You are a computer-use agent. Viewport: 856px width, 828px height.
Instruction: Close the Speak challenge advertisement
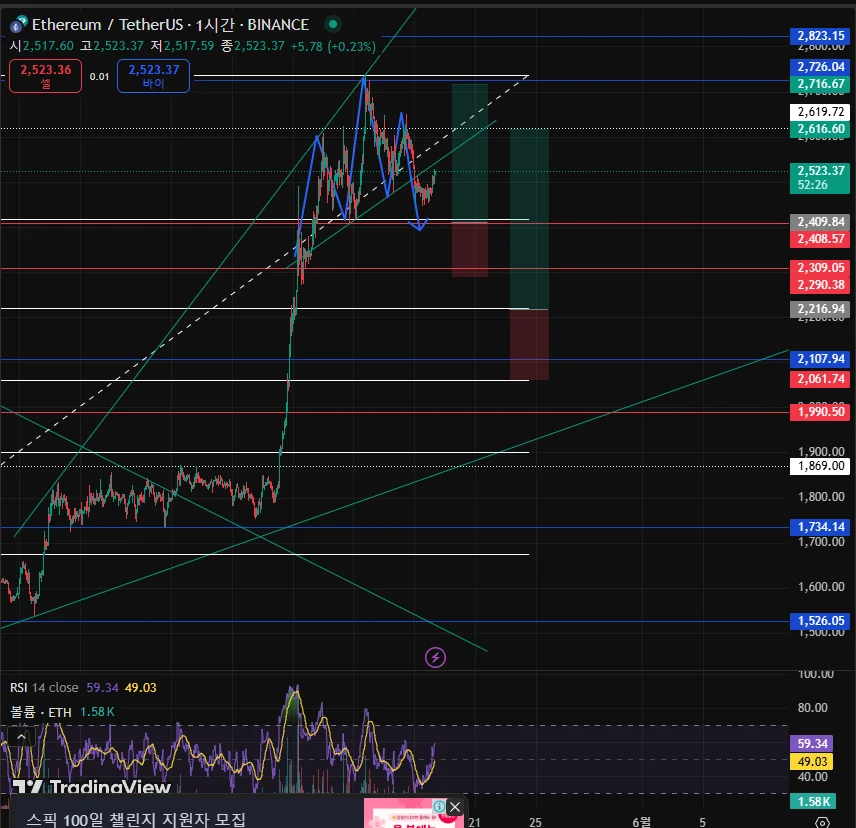(x=455, y=807)
